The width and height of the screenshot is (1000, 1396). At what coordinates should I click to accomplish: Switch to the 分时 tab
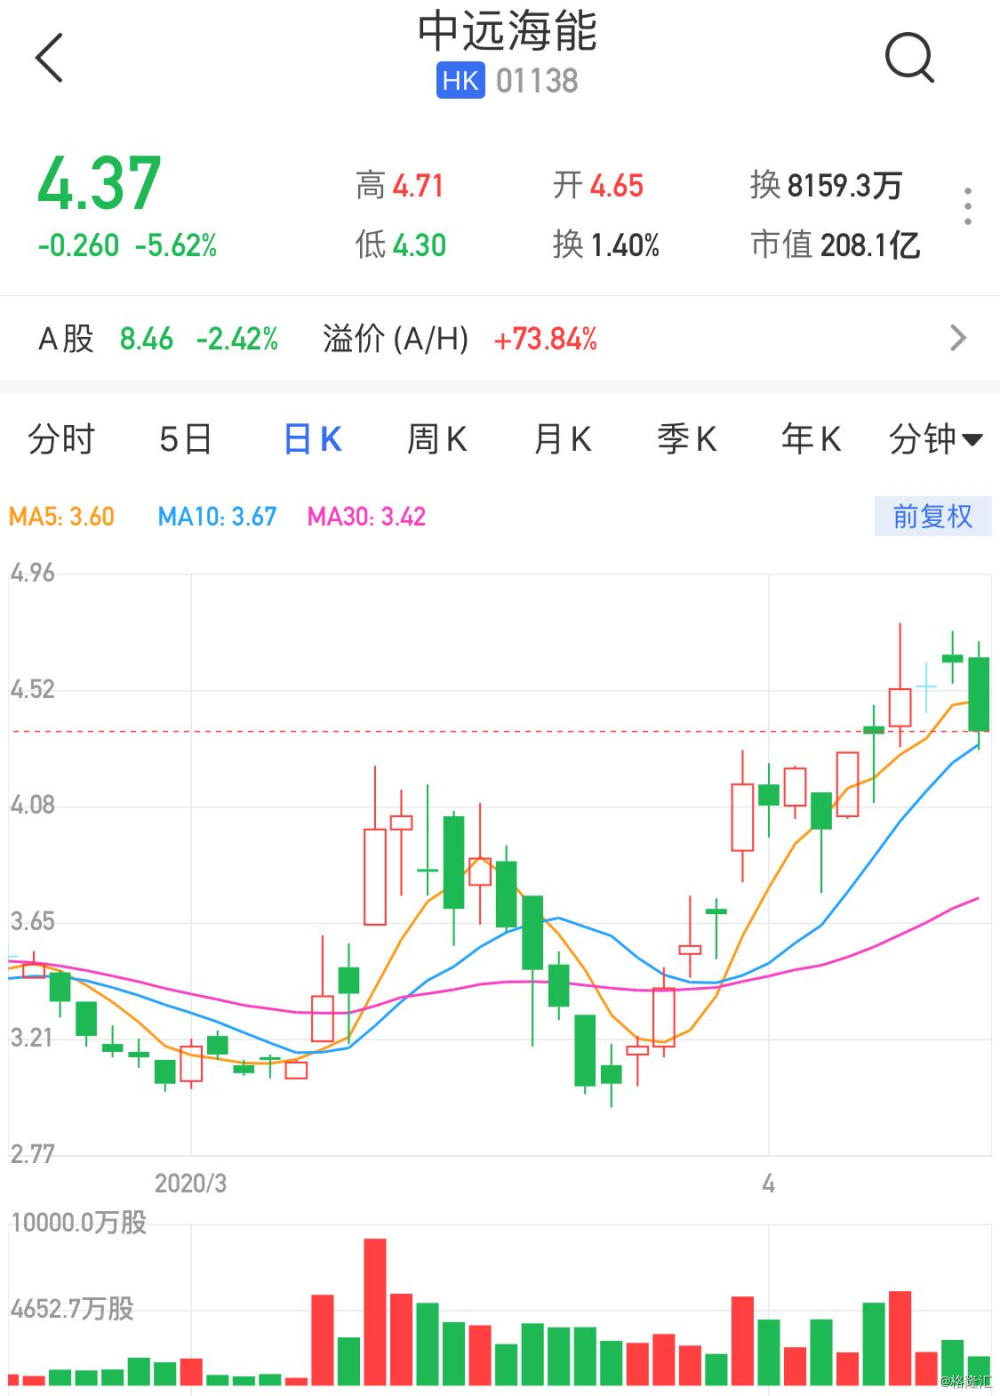(61, 439)
